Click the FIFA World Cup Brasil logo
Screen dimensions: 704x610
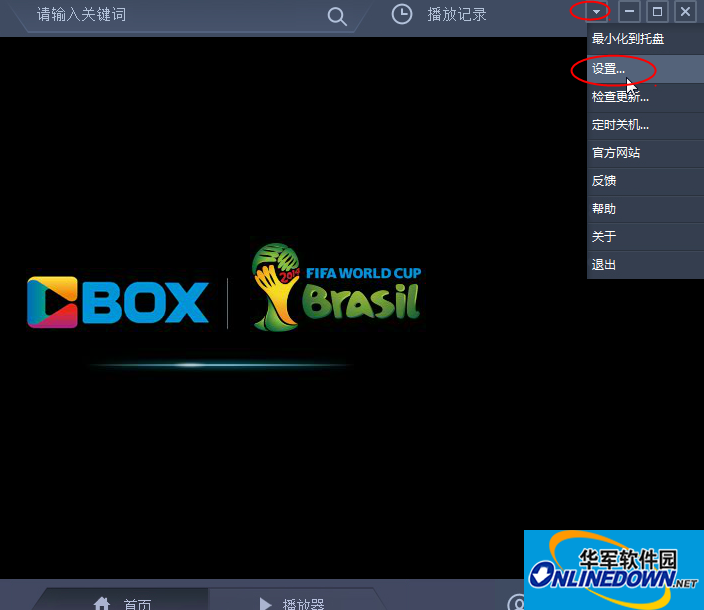point(336,287)
